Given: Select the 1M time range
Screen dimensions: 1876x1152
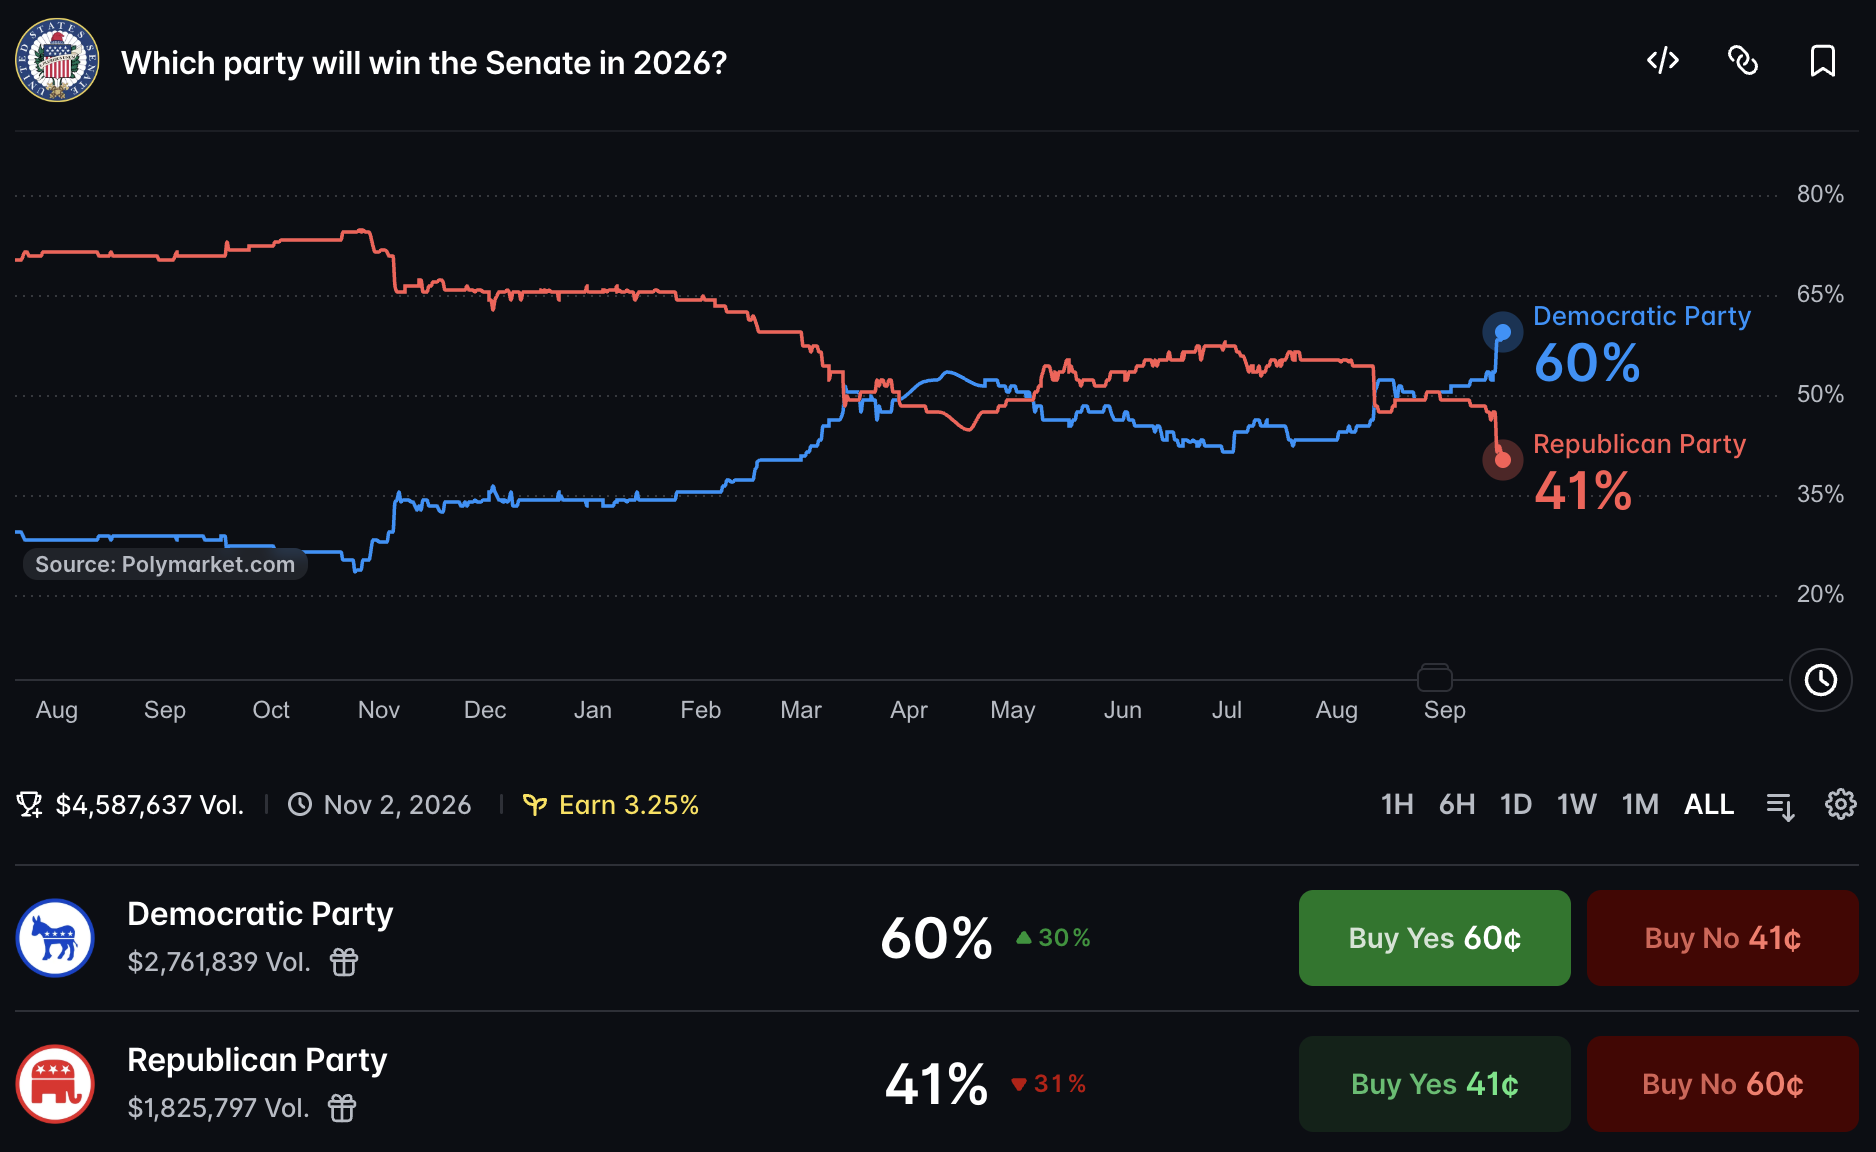Looking at the screenshot, I should [x=1640, y=804].
